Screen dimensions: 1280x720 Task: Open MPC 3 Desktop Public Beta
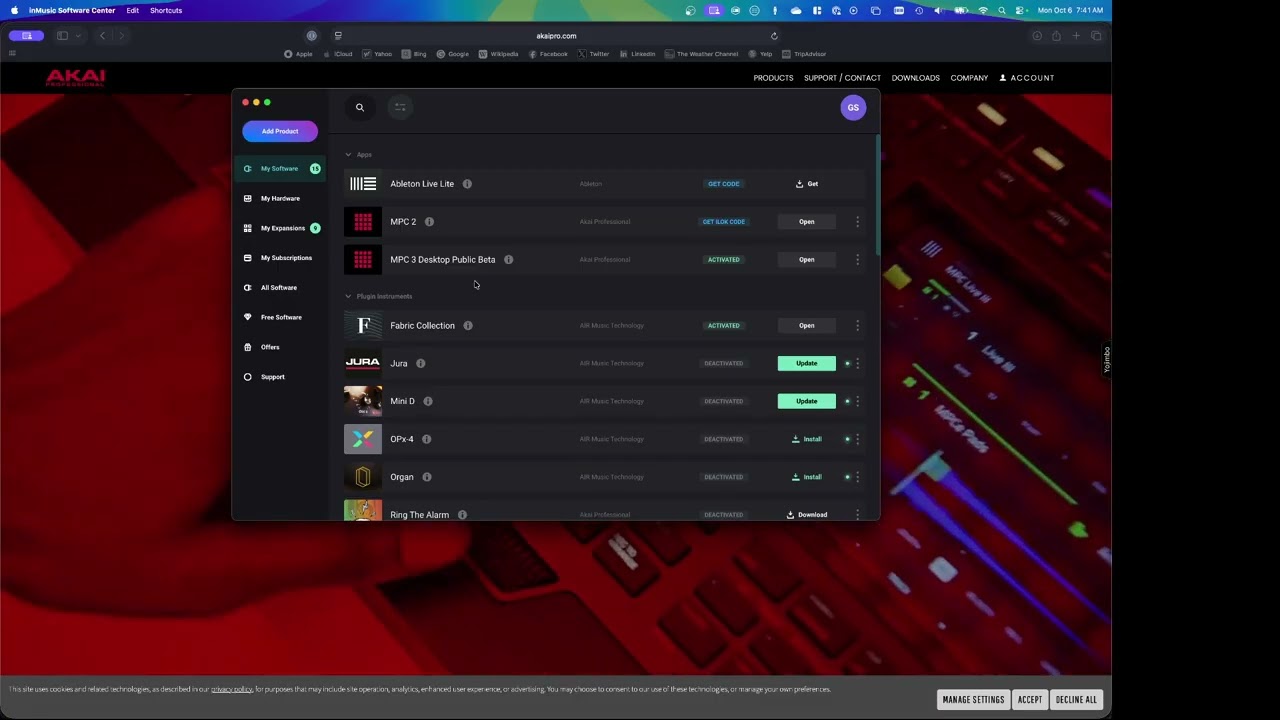point(807,260)
